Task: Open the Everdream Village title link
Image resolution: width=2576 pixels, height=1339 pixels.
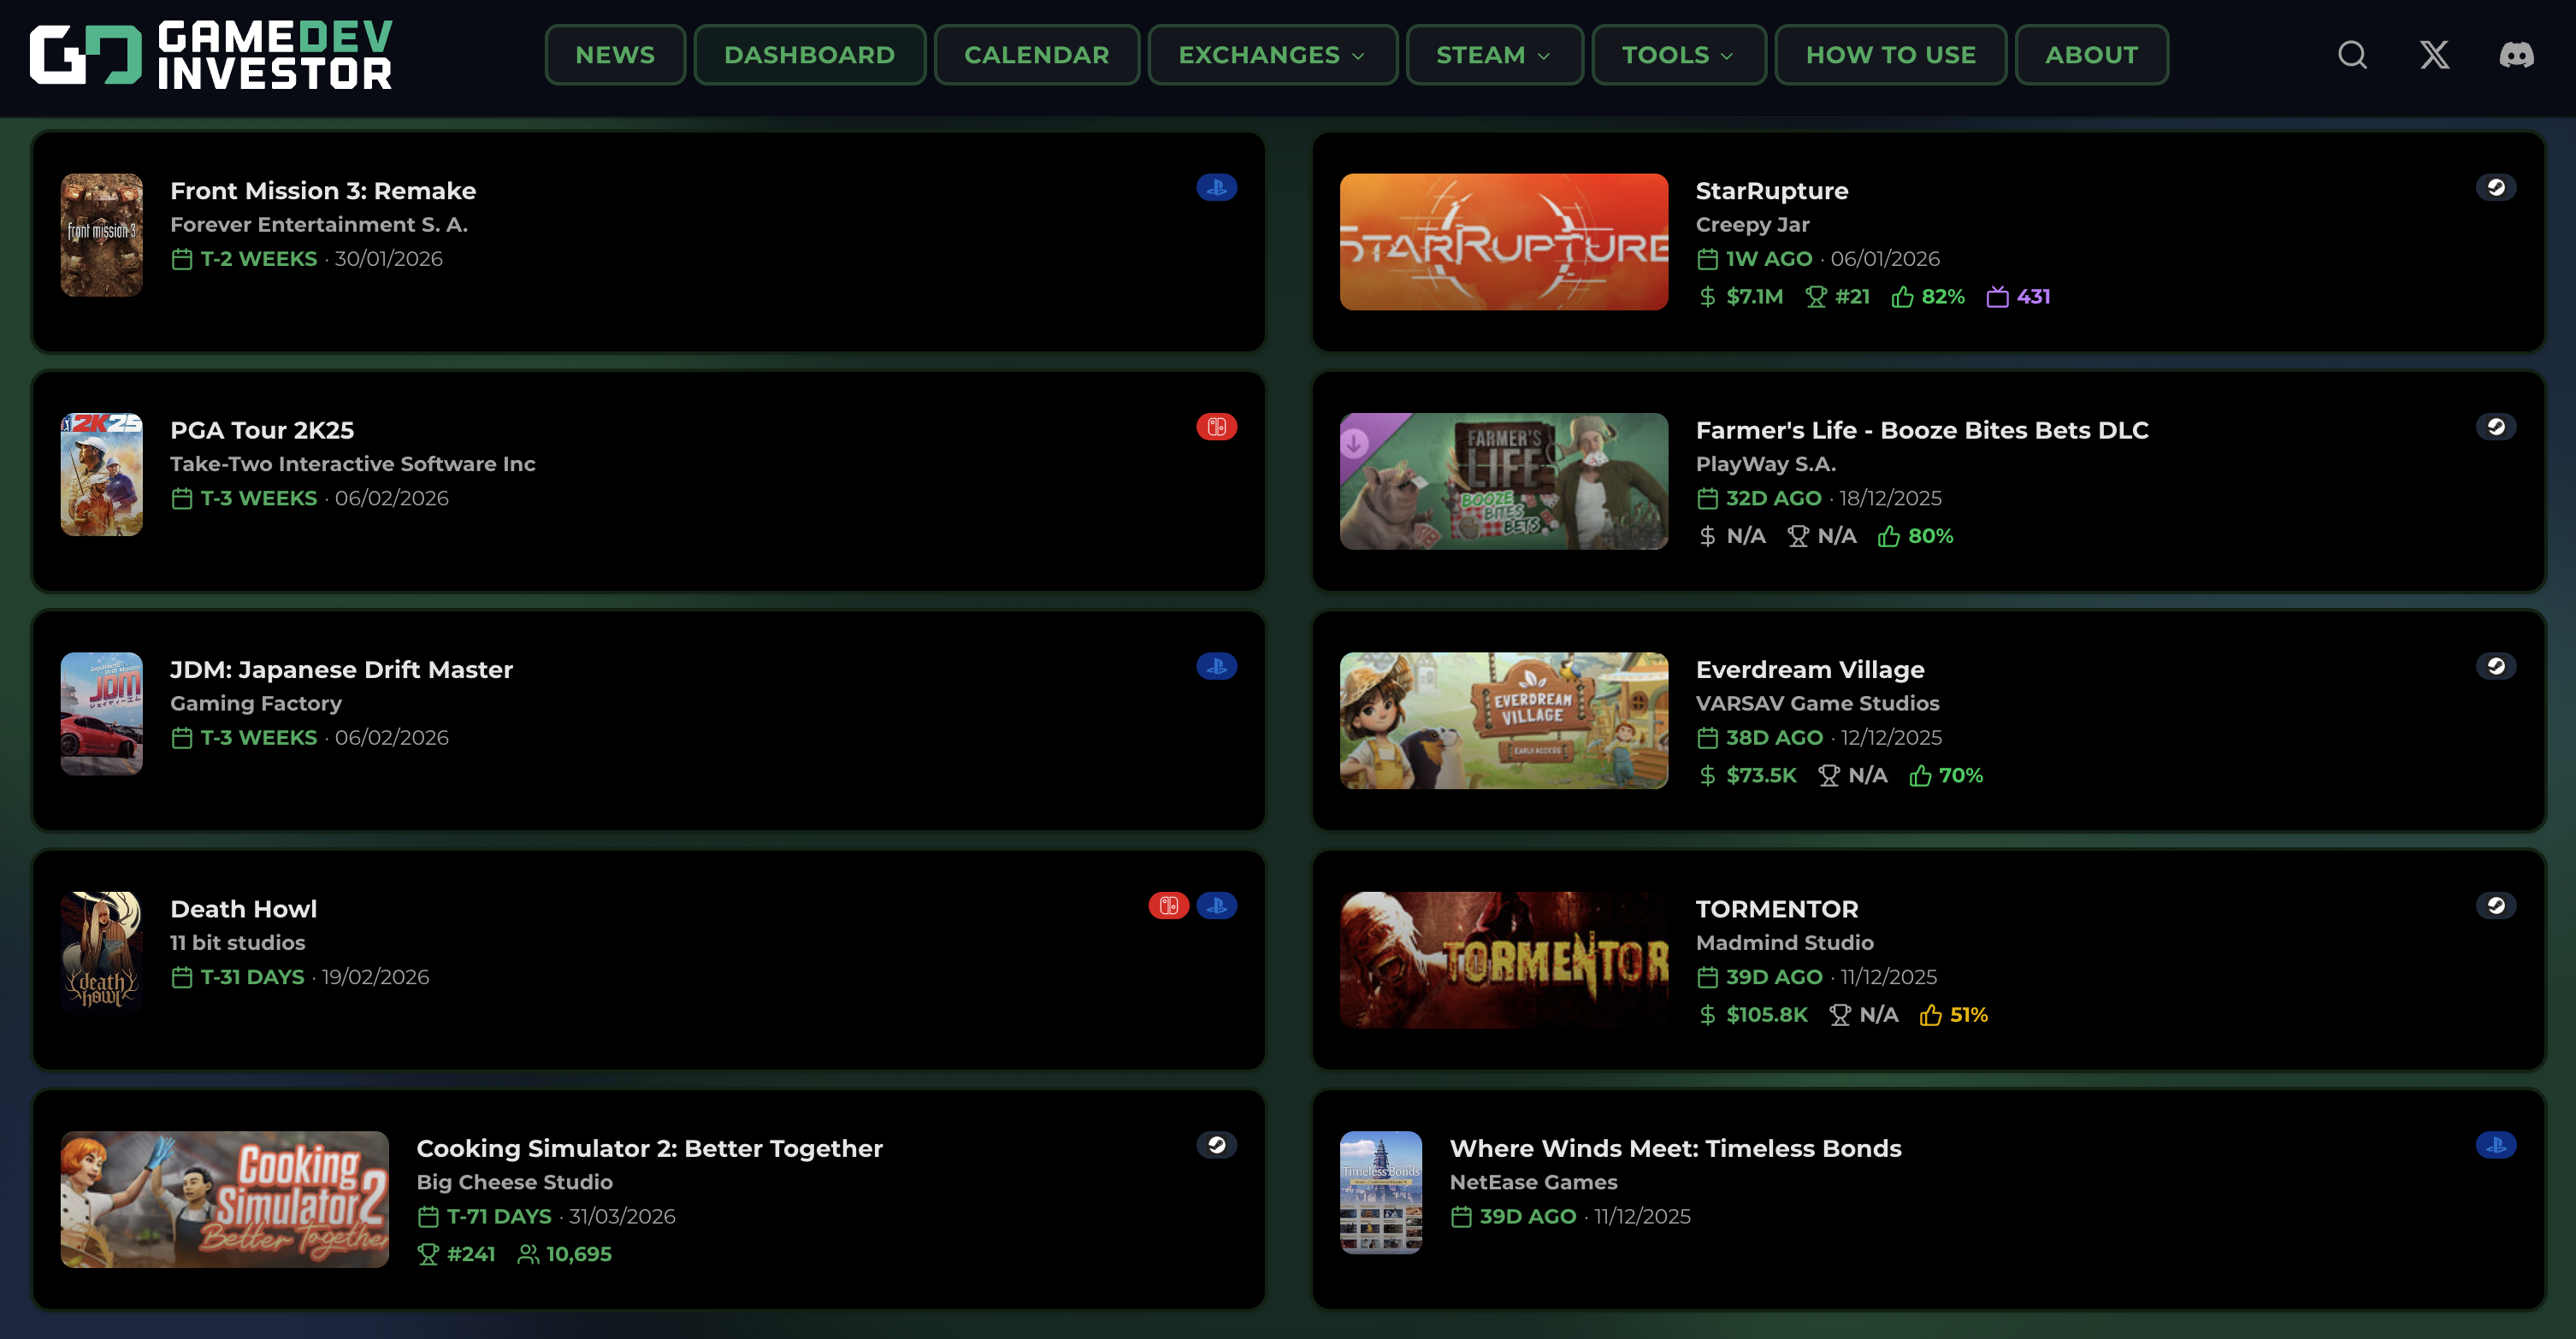Action: (1809, 669)
